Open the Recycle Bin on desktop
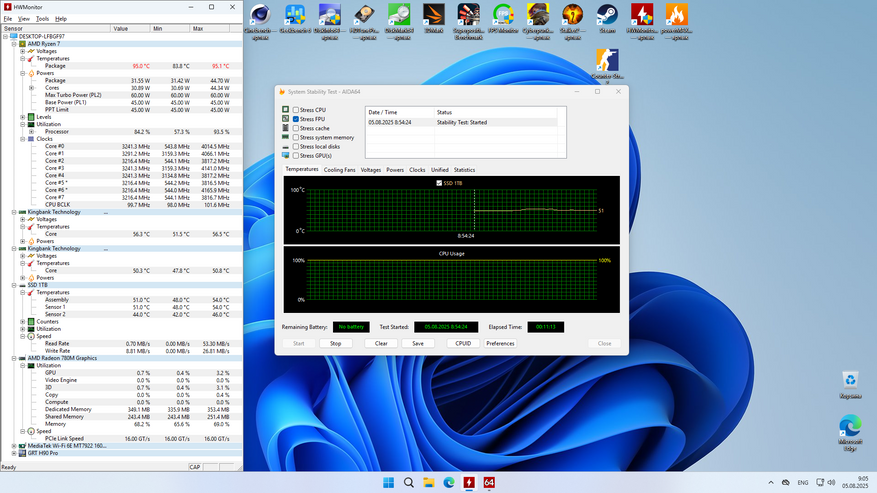This screenshot has height=493, width=877. click(850, 382)
